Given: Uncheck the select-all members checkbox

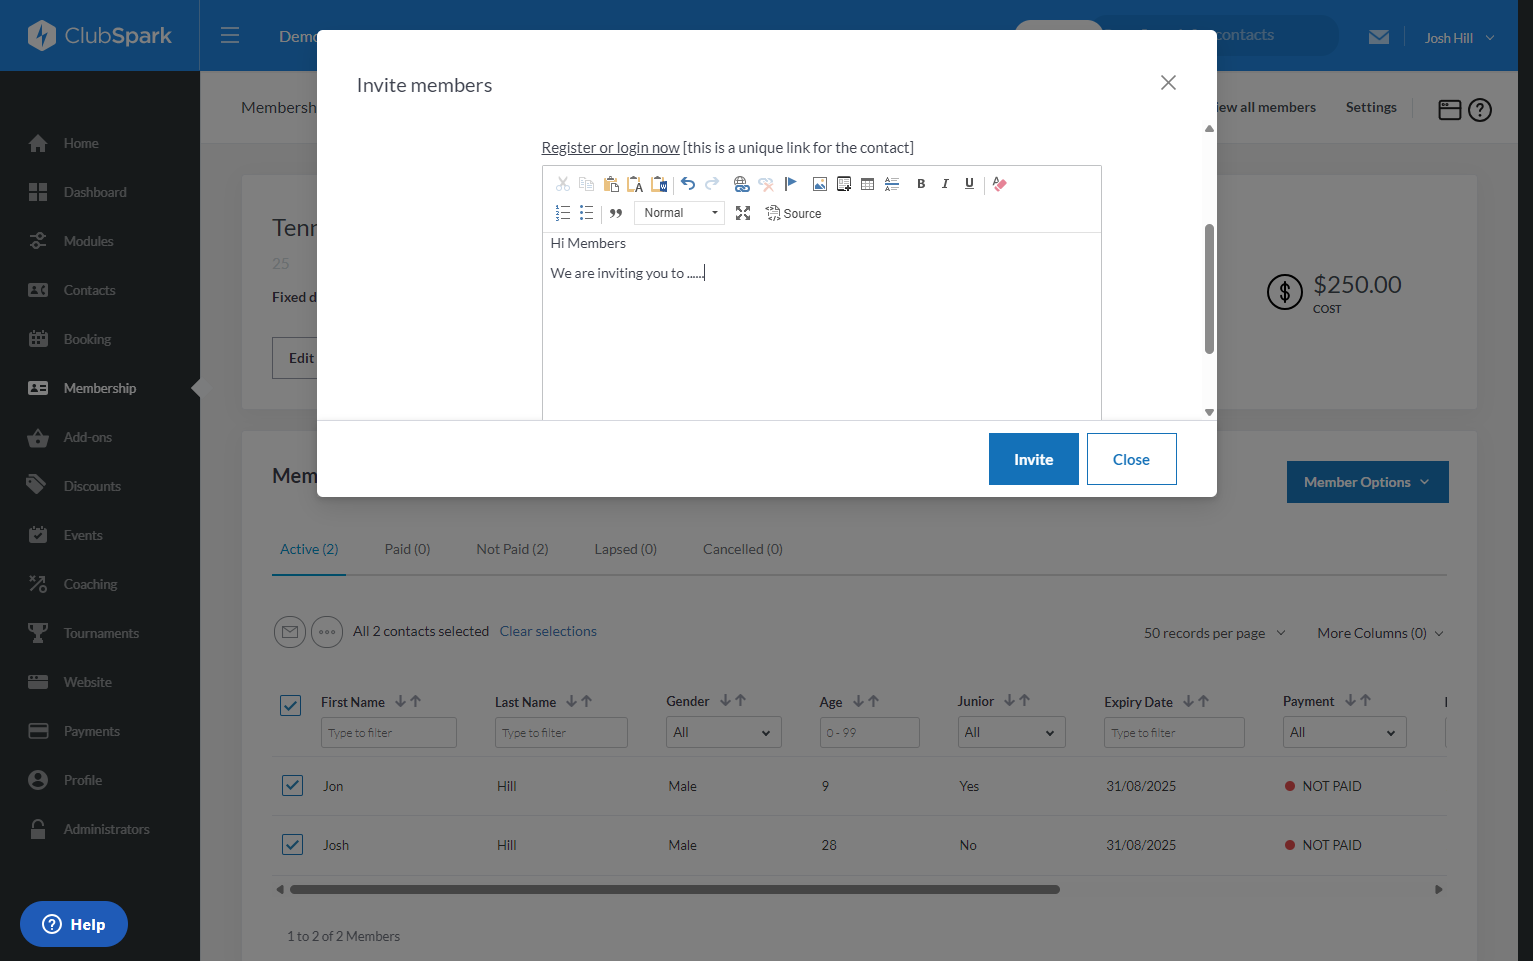Looking at the screenshot, I should click(x=291, y=706).
